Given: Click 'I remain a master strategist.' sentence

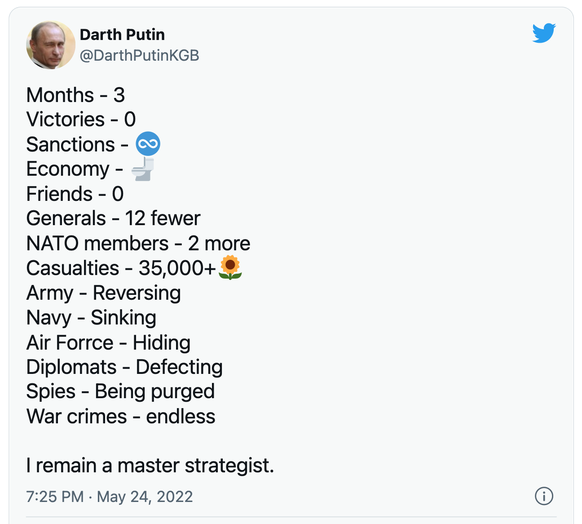Looking at the screenshot, I should coord(150,465).
